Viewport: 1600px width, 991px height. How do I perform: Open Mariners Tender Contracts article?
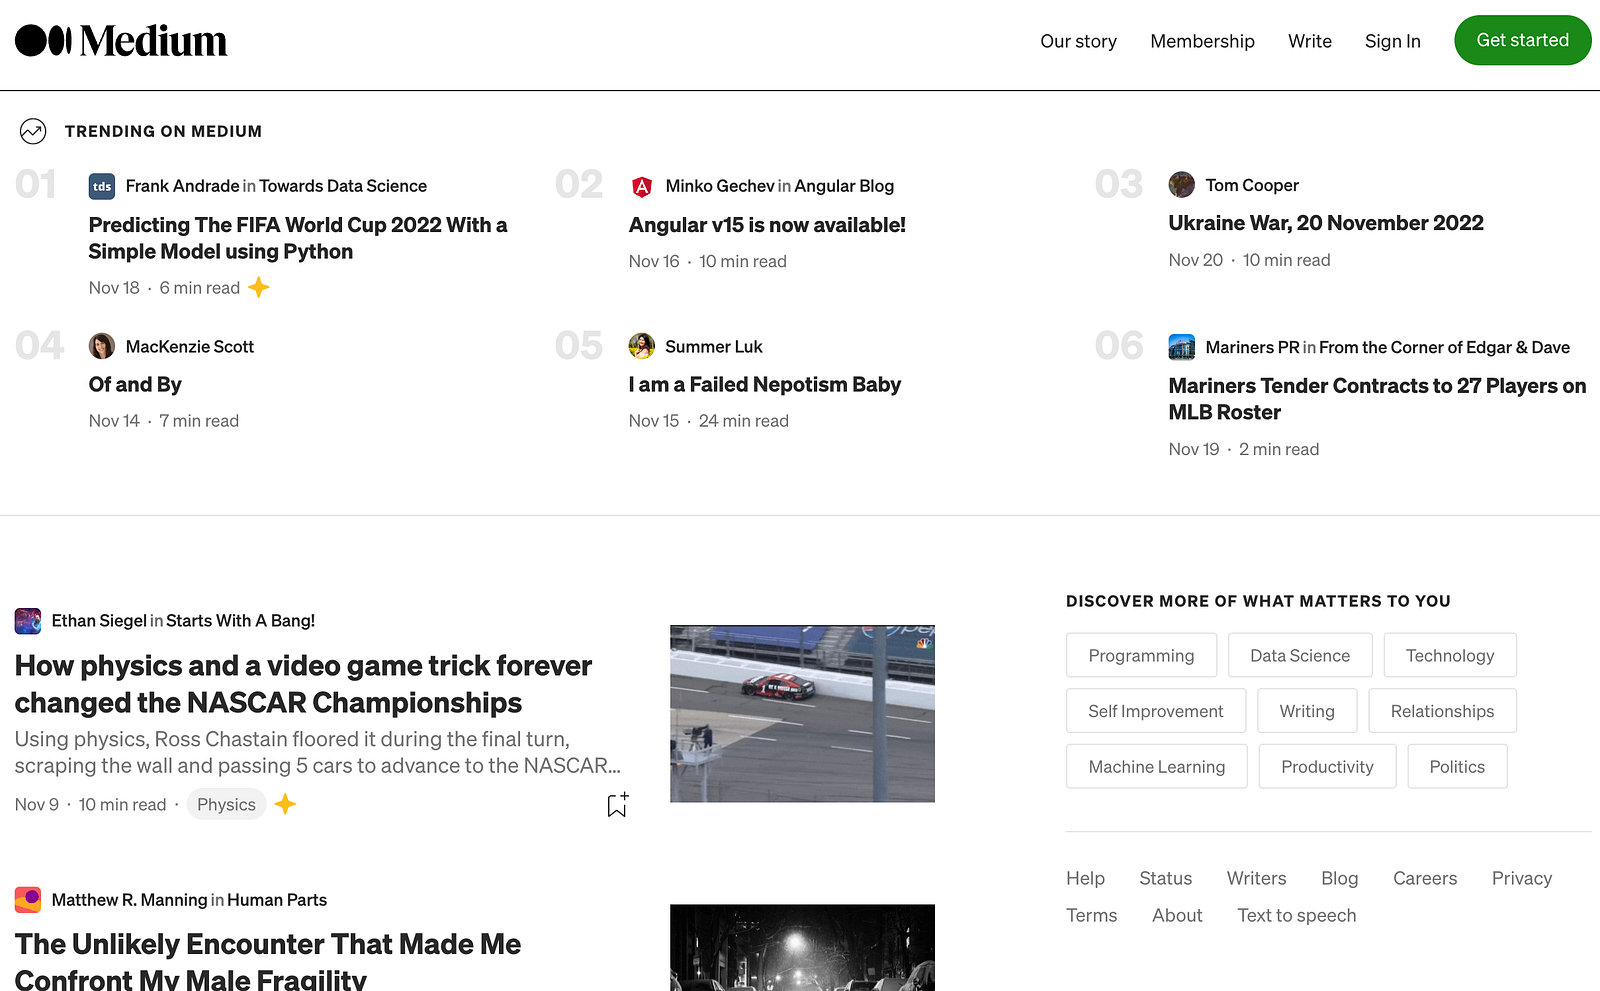click(1377, 399)
